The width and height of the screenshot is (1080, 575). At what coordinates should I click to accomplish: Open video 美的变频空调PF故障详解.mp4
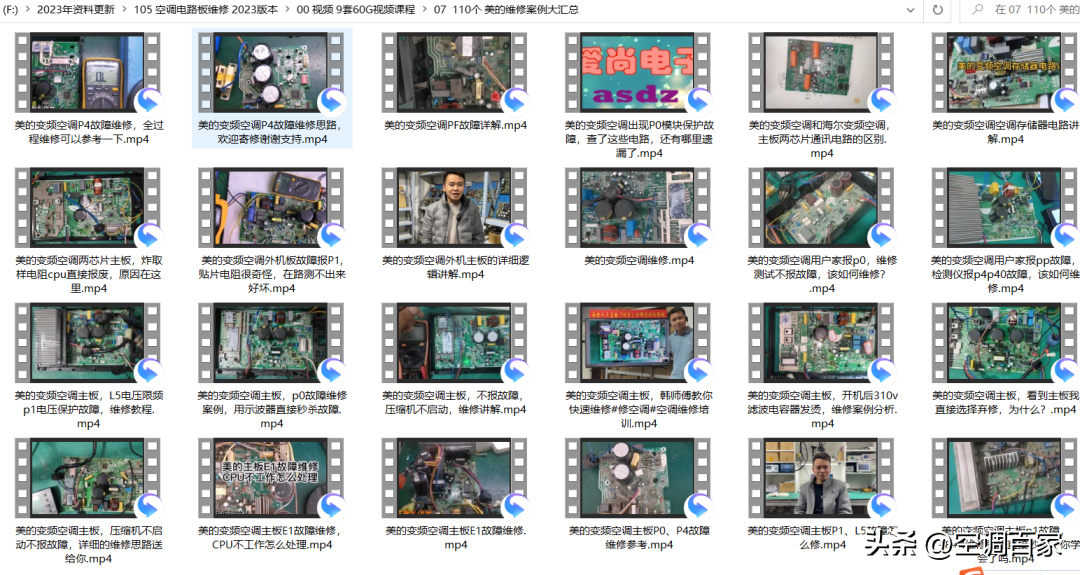tap(455, 72)
